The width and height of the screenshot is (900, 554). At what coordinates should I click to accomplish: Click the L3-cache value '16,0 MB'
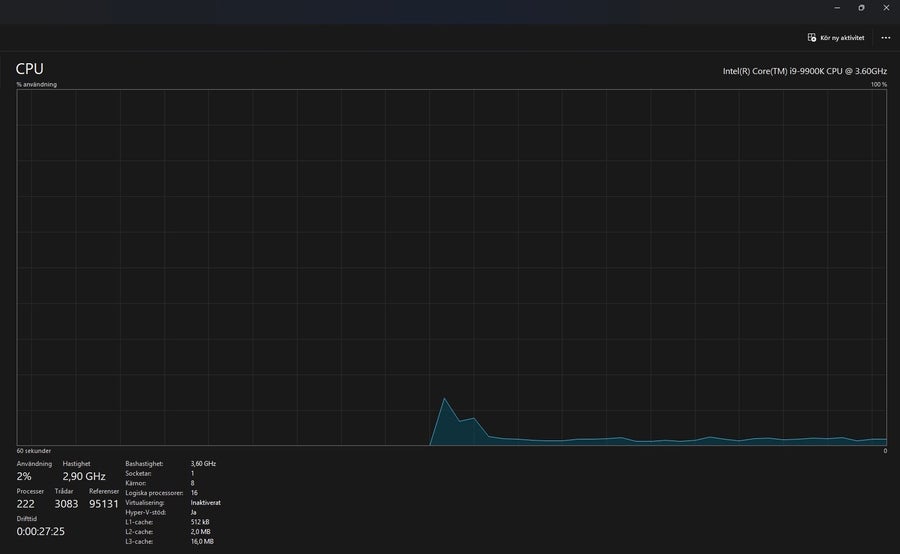coord(202,541)
